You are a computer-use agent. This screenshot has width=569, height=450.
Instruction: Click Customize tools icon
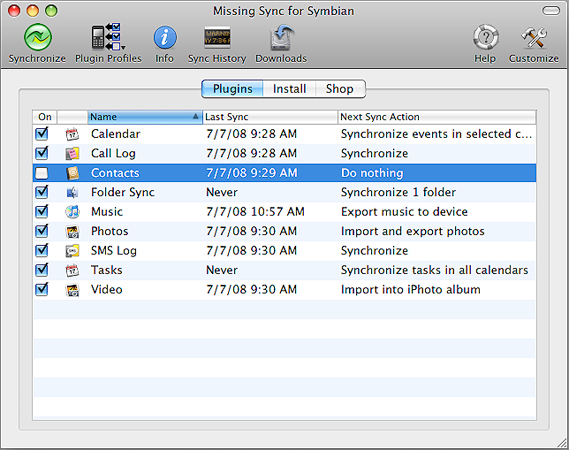click(x=533, y=37)
